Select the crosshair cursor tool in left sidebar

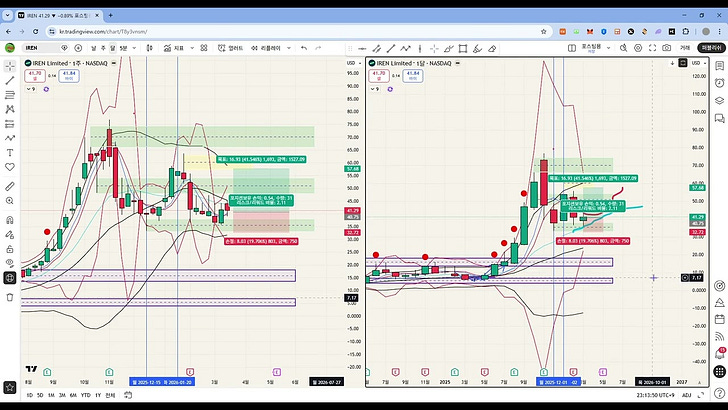click(10, 66)
